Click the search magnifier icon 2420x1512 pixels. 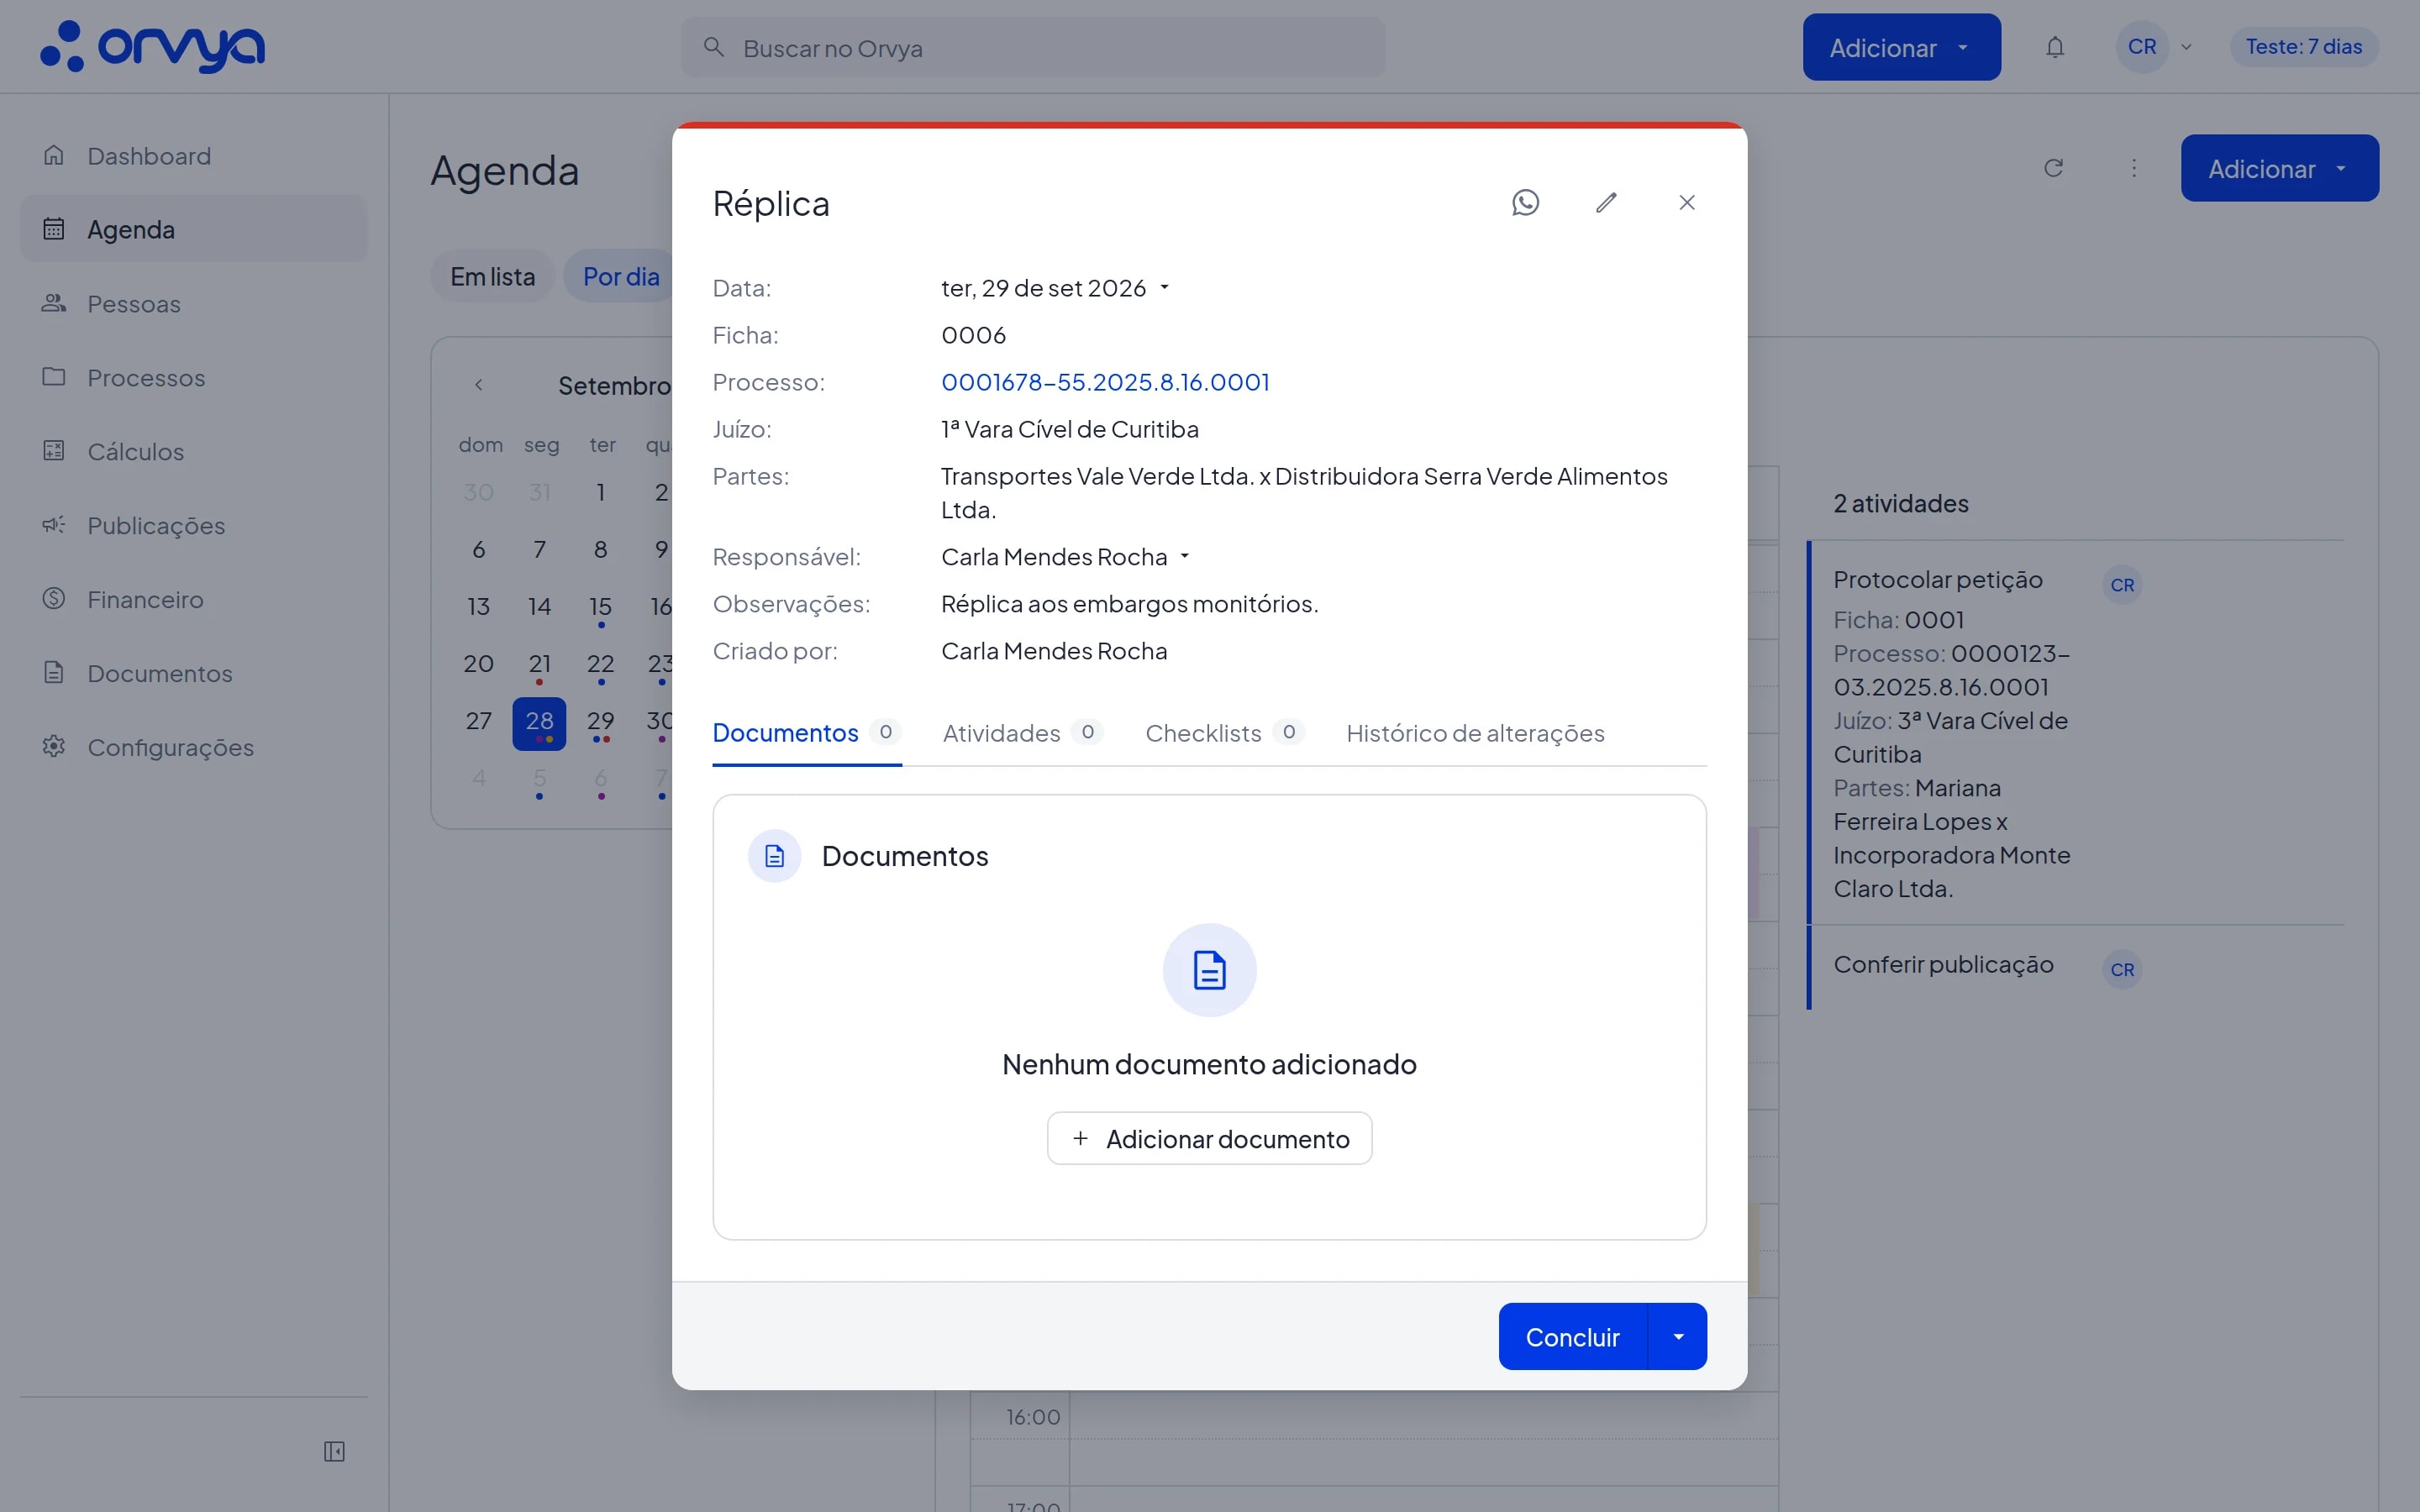(x=713, y=47)
